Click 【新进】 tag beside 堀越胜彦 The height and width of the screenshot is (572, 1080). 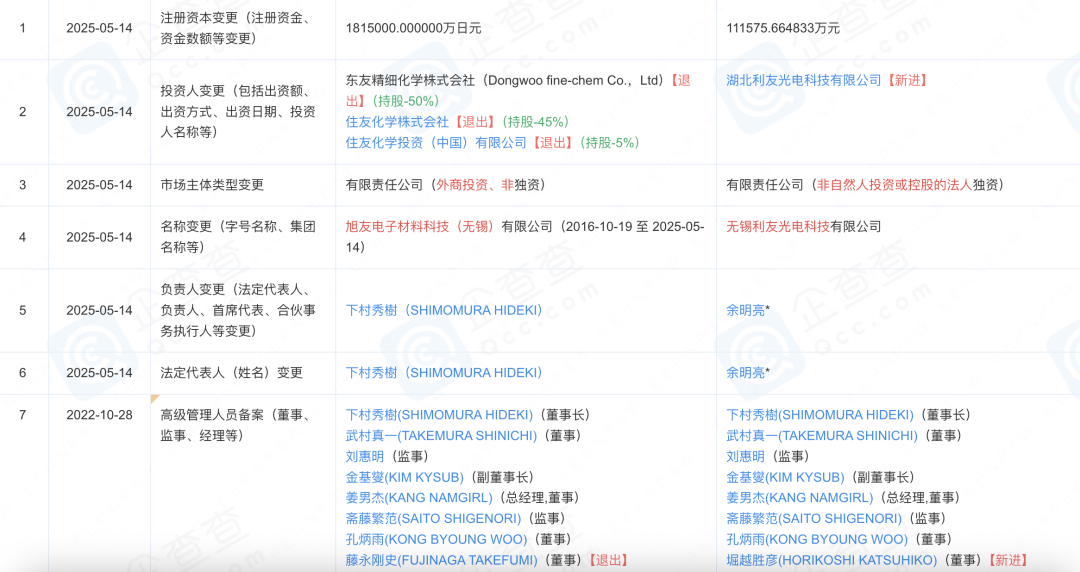point(1007,560)
